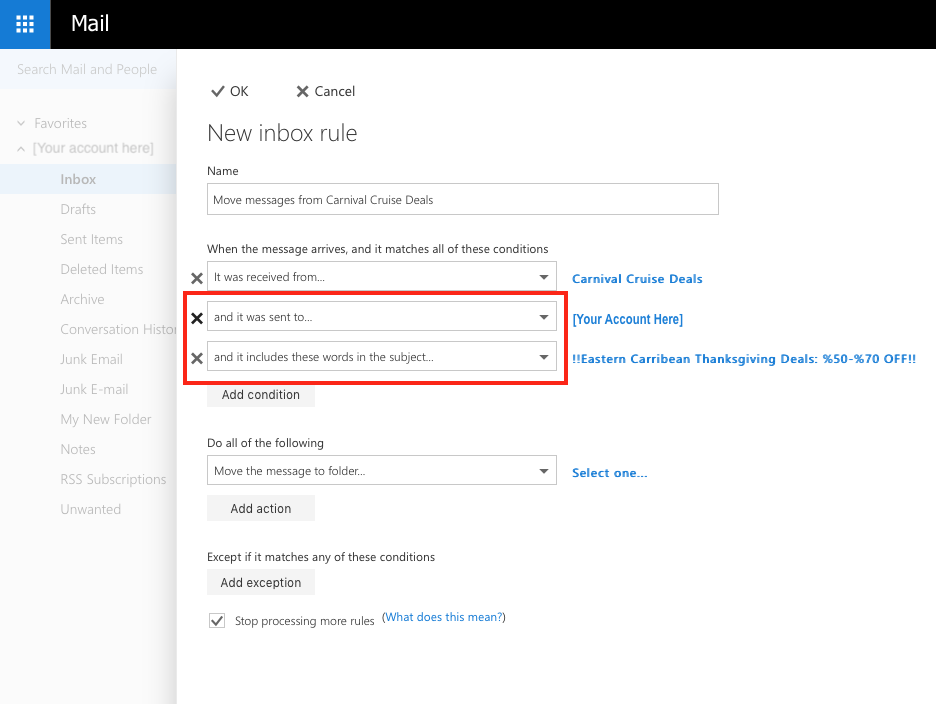
Task: Click the Add exception button
Action: (x=260, y=583)
